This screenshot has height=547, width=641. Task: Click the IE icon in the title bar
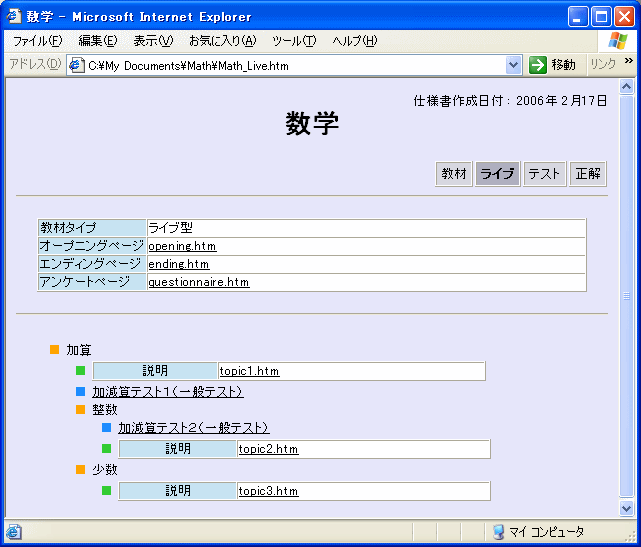14,17
